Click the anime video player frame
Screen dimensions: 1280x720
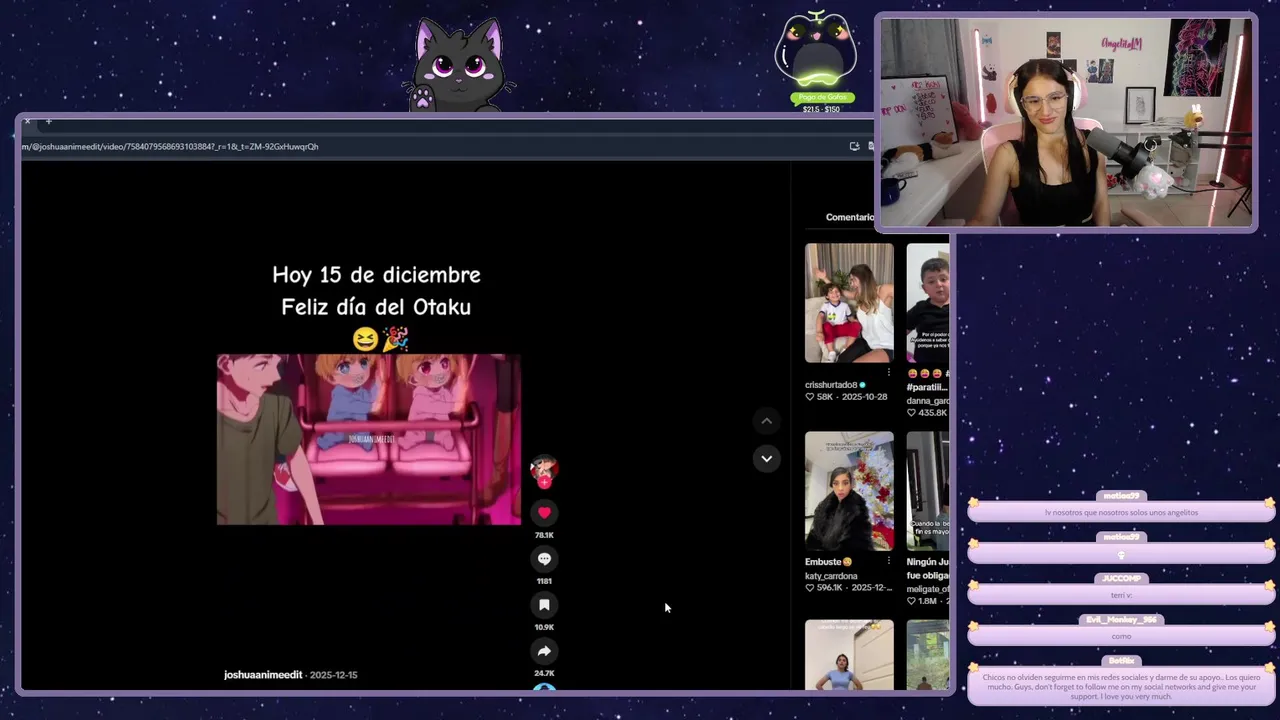pos(369,439)
